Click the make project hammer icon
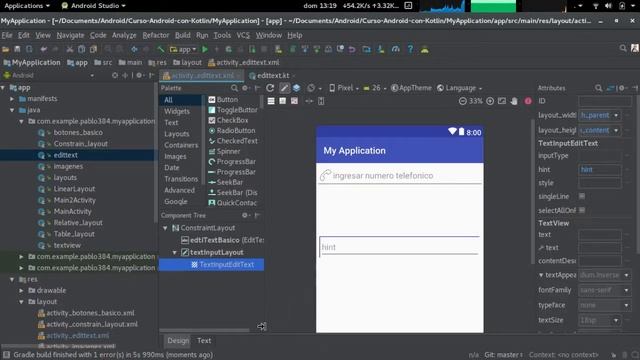 (160, 49)
